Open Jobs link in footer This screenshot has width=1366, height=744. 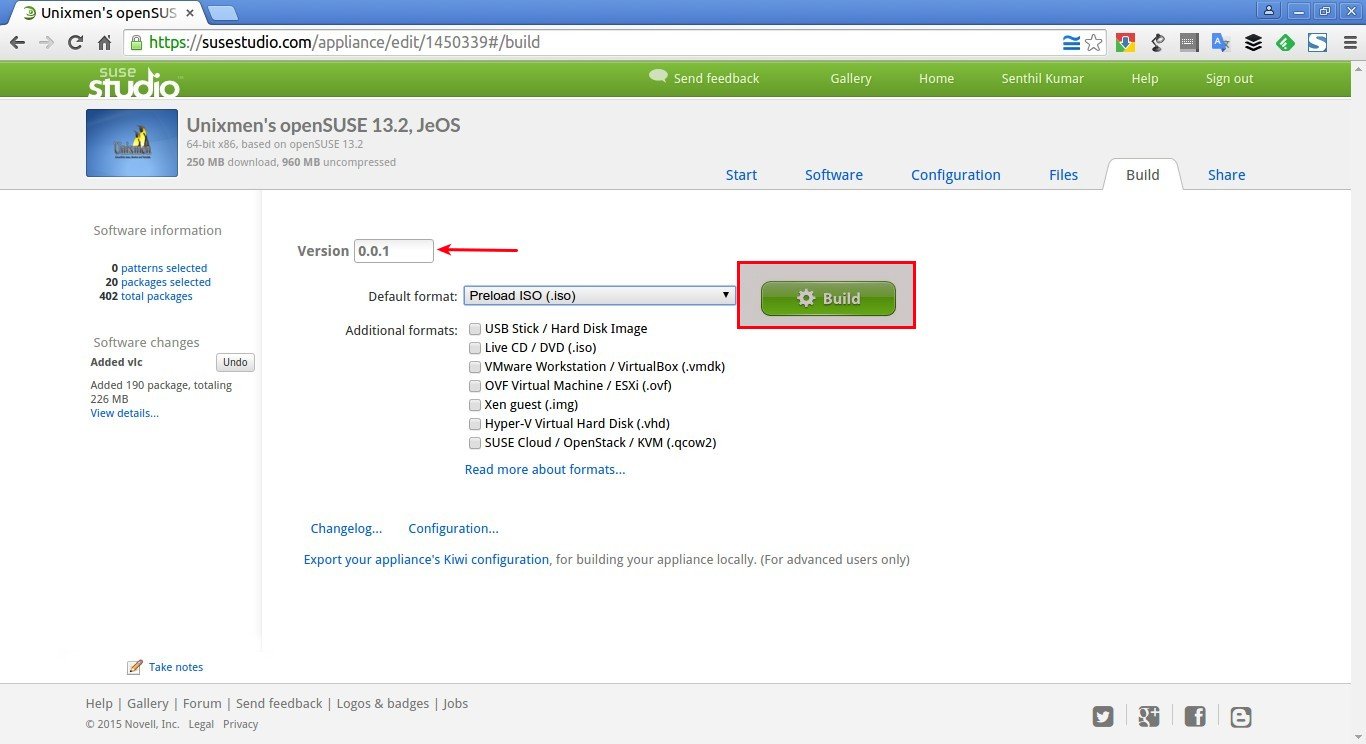click(x=455, y=703)
